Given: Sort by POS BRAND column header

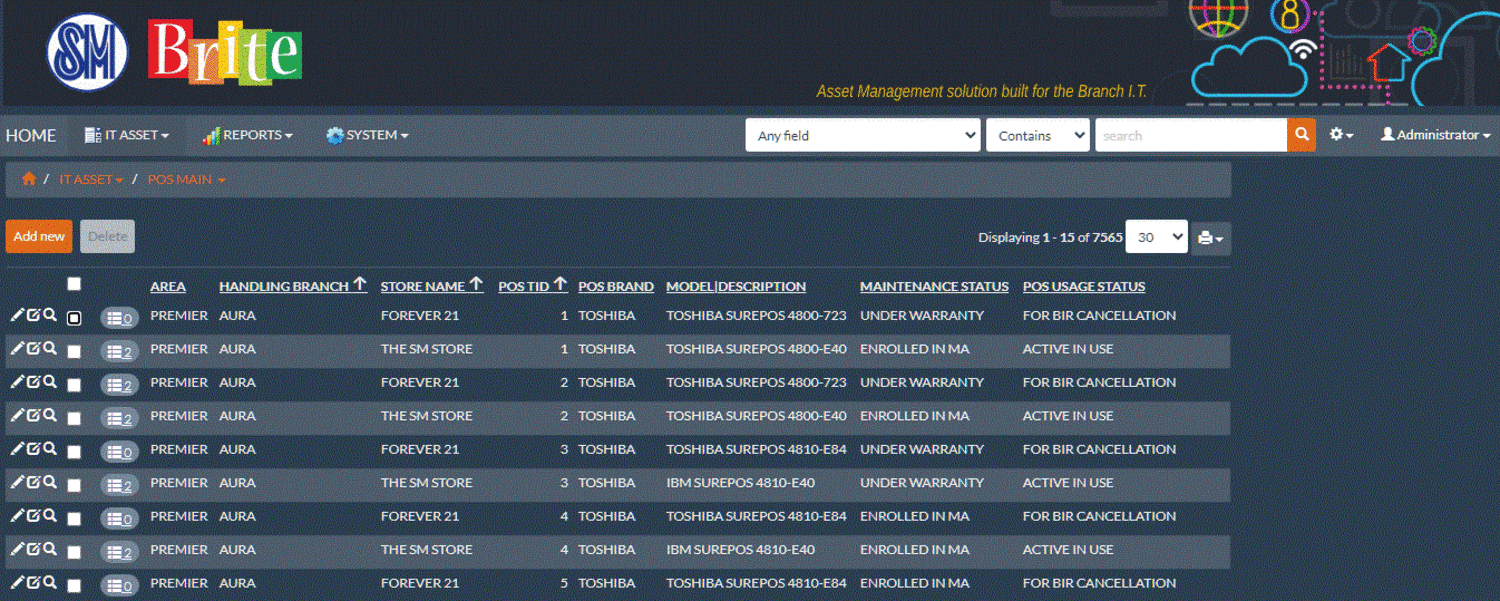Looking at the screenshot, I should pyautogui.click(x=616, y=287).
